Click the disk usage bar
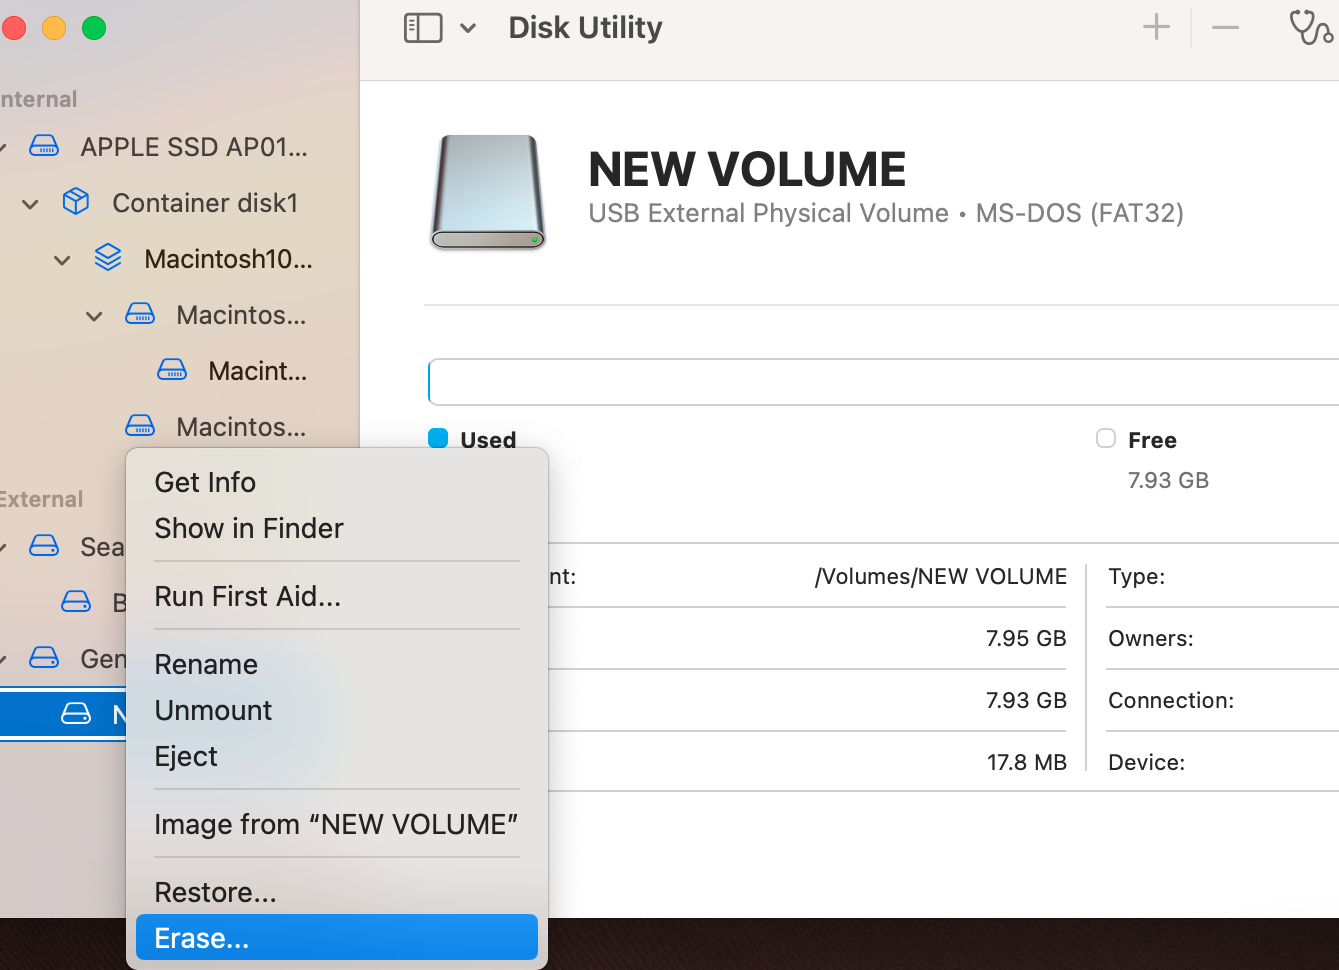 click(x=884, y=382)
